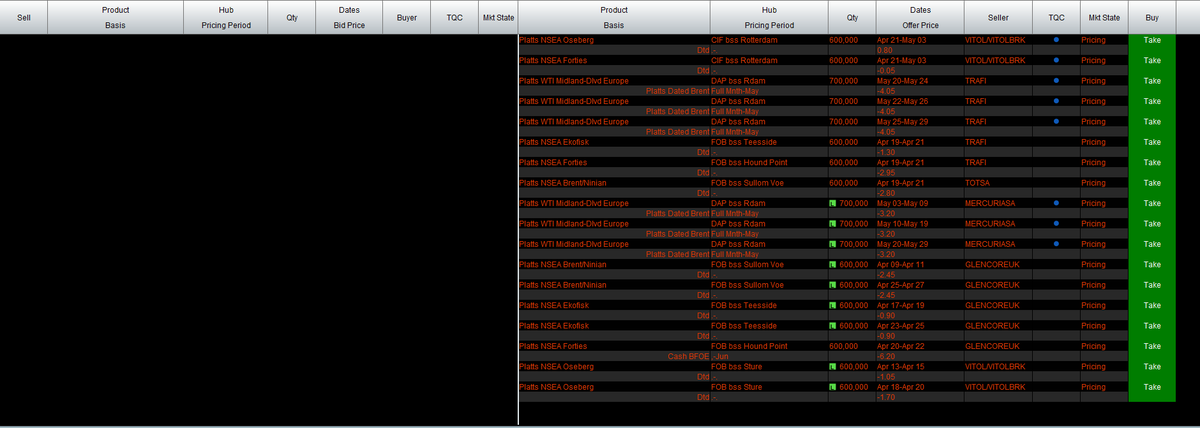
Task: Click green qty flag on Oseberg Apr 13-Apr 15 row
Action: point(834,366)
